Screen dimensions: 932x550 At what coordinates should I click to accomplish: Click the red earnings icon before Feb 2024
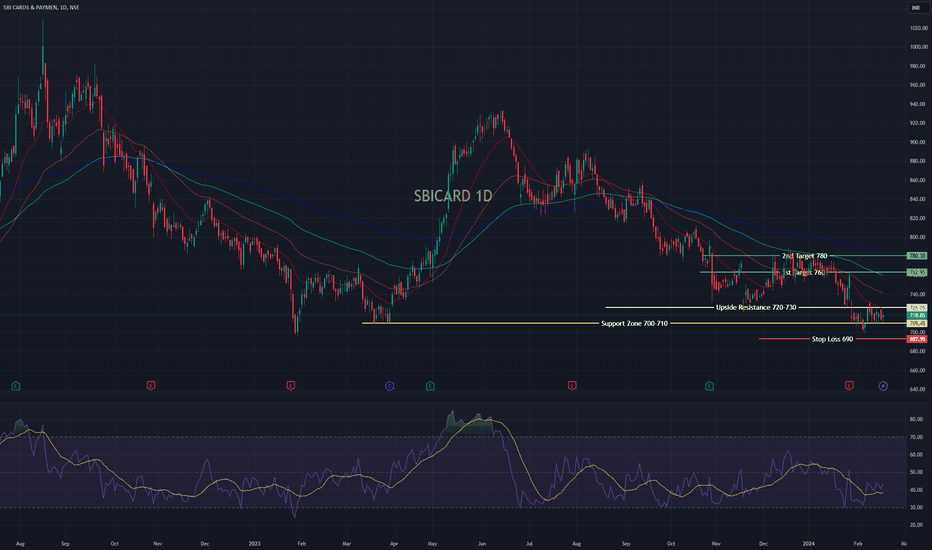849,386
